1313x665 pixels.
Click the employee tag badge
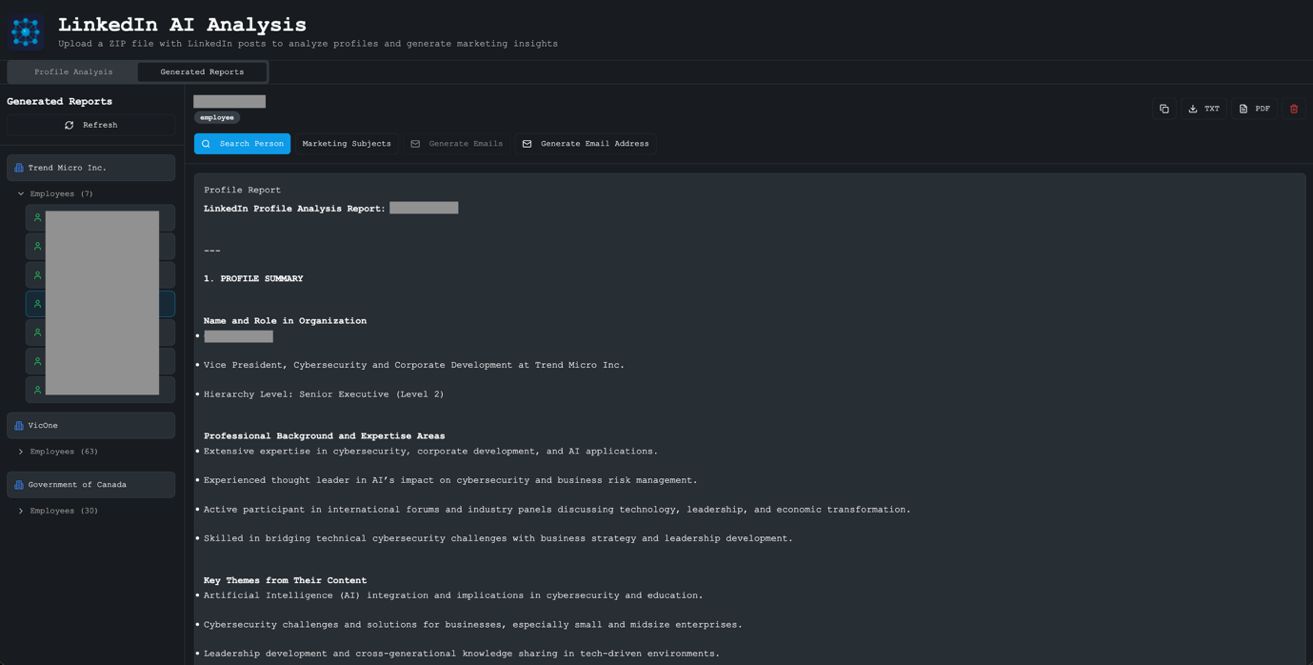pyautogui.click(x=217, y=118)
